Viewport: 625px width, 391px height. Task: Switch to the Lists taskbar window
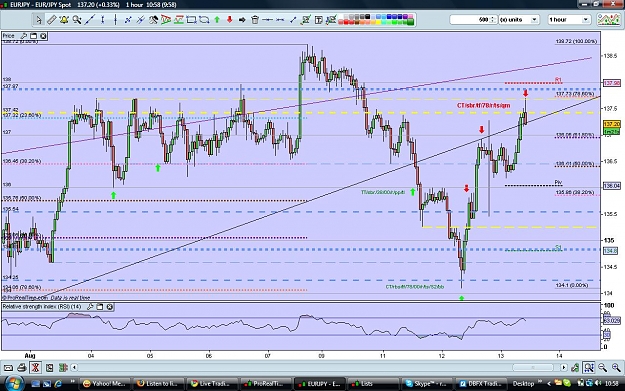click(373, 383)
